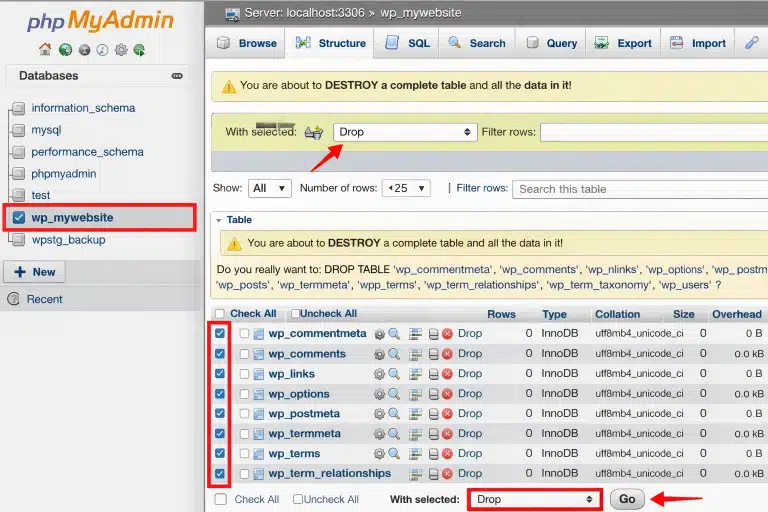Click the top Check All link

(253, 314)
